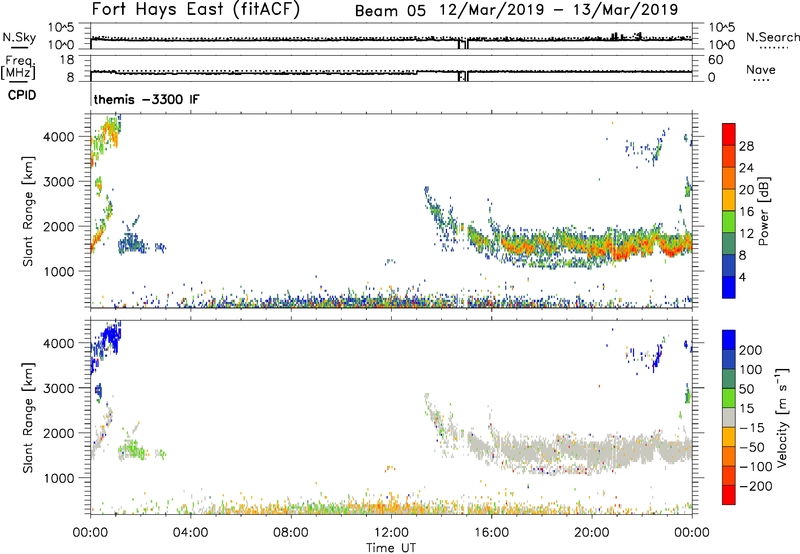Click the 'Fort Hays East (fitACF)' plot title
This screenshot has height=554, width=800.
tap(196, 9)
